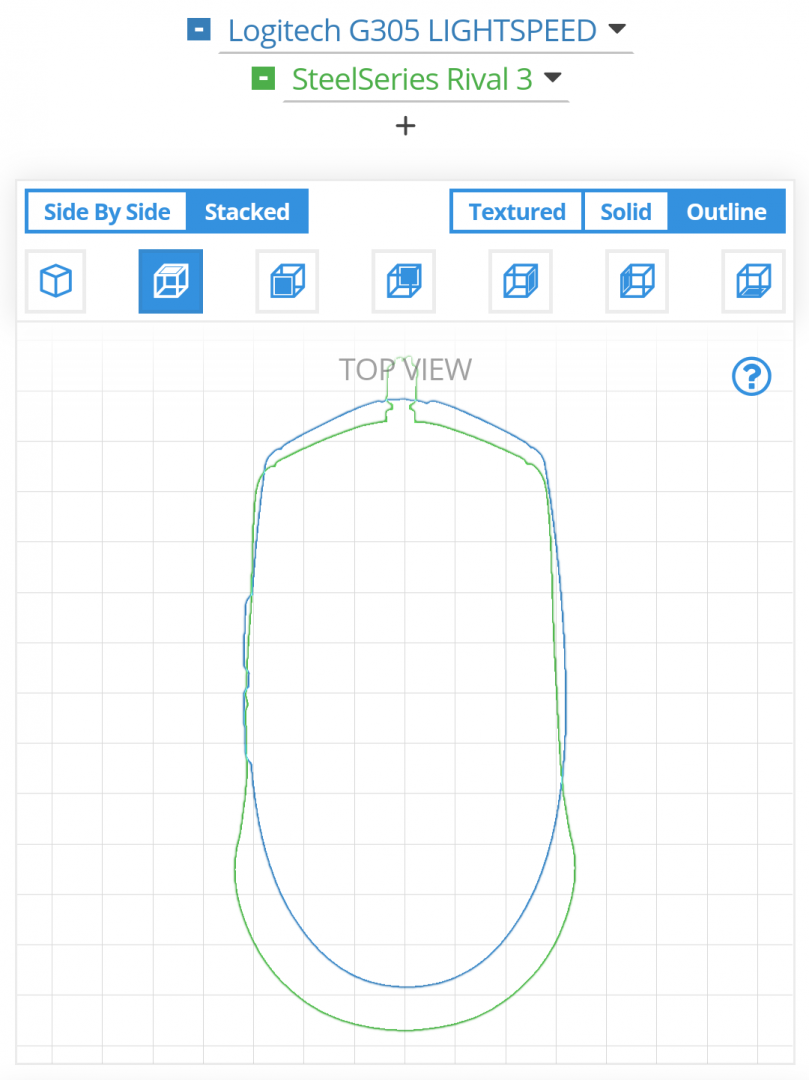This screenshot has width=809, height=1080.
Task: Add another mouse with the plus button
Action: click(406, 125)
